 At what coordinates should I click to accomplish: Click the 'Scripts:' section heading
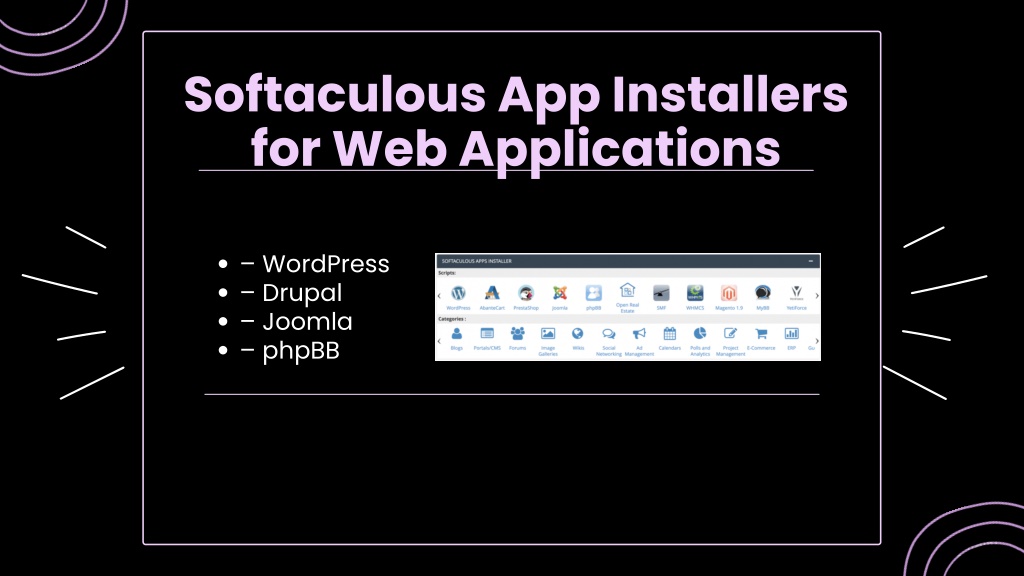tap(447, 273)
